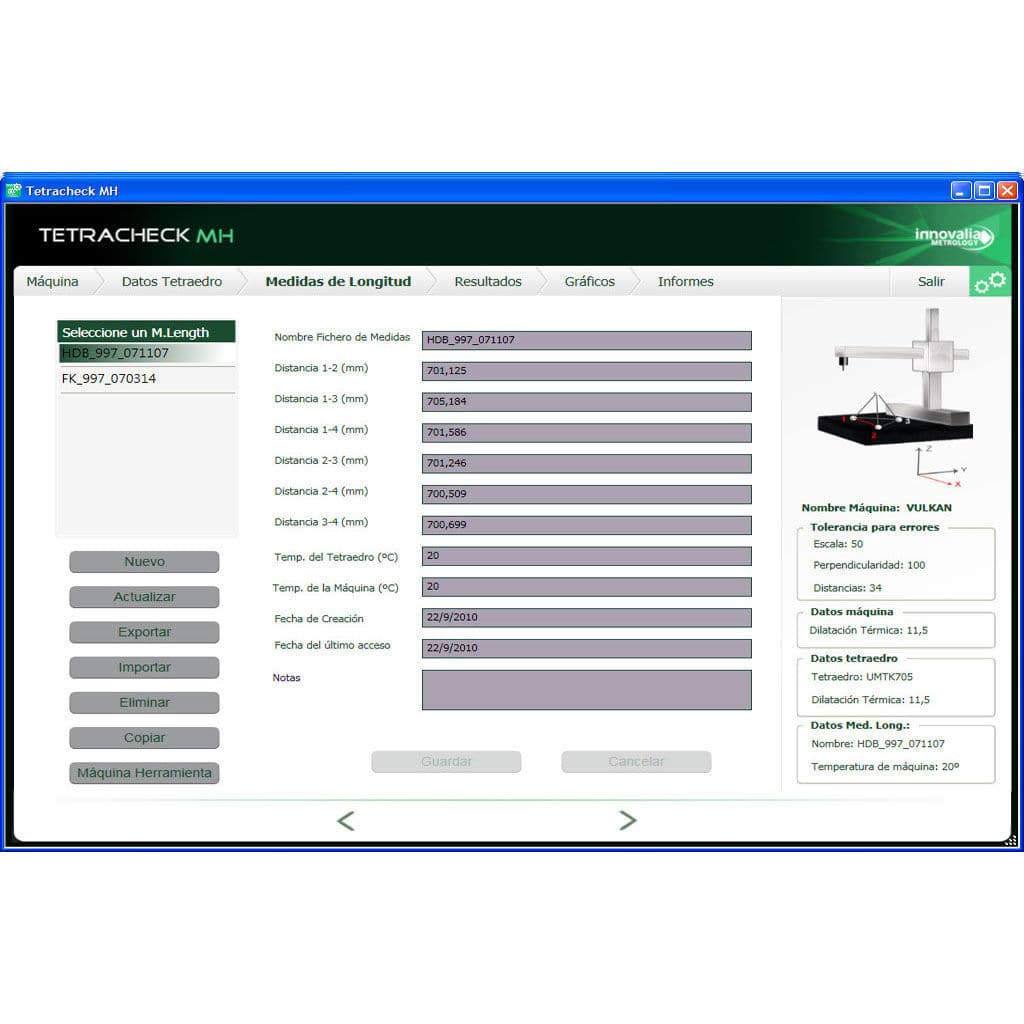Switch to the Resultados tab
The height and width of the screenshot is (1024, 1024).
click(488, 281)
